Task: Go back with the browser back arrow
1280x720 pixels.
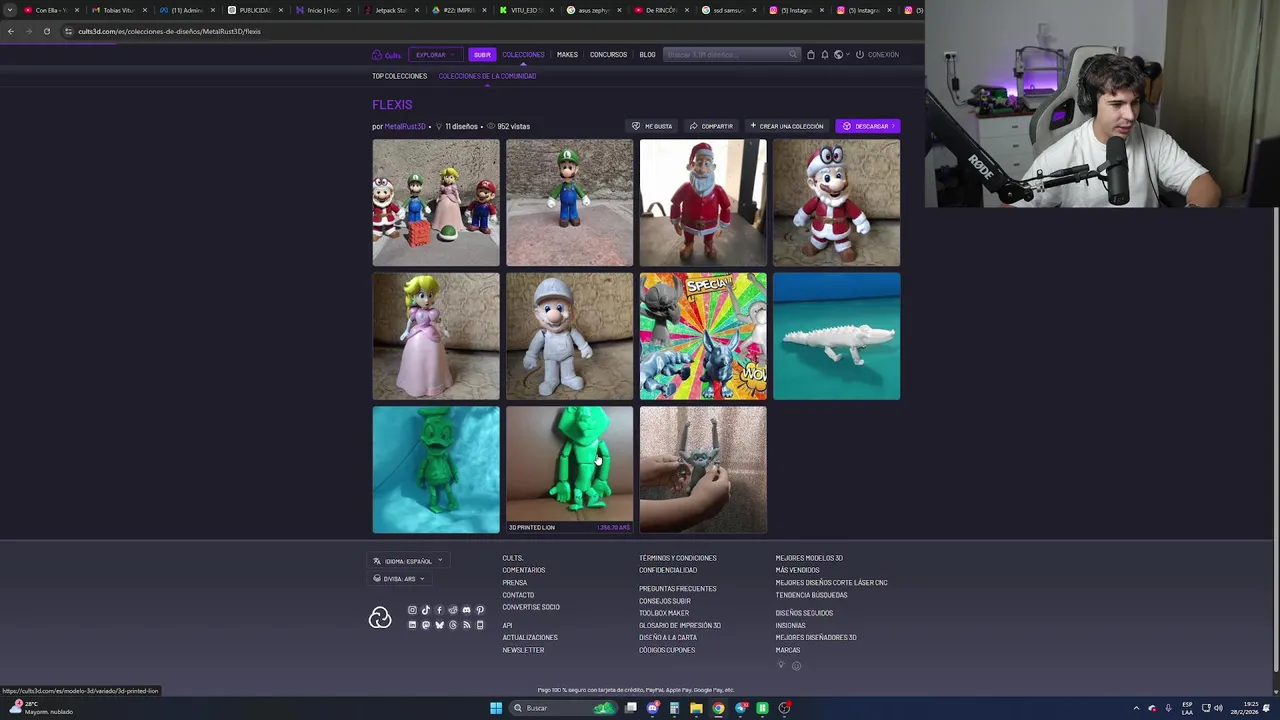Action: 10,31
